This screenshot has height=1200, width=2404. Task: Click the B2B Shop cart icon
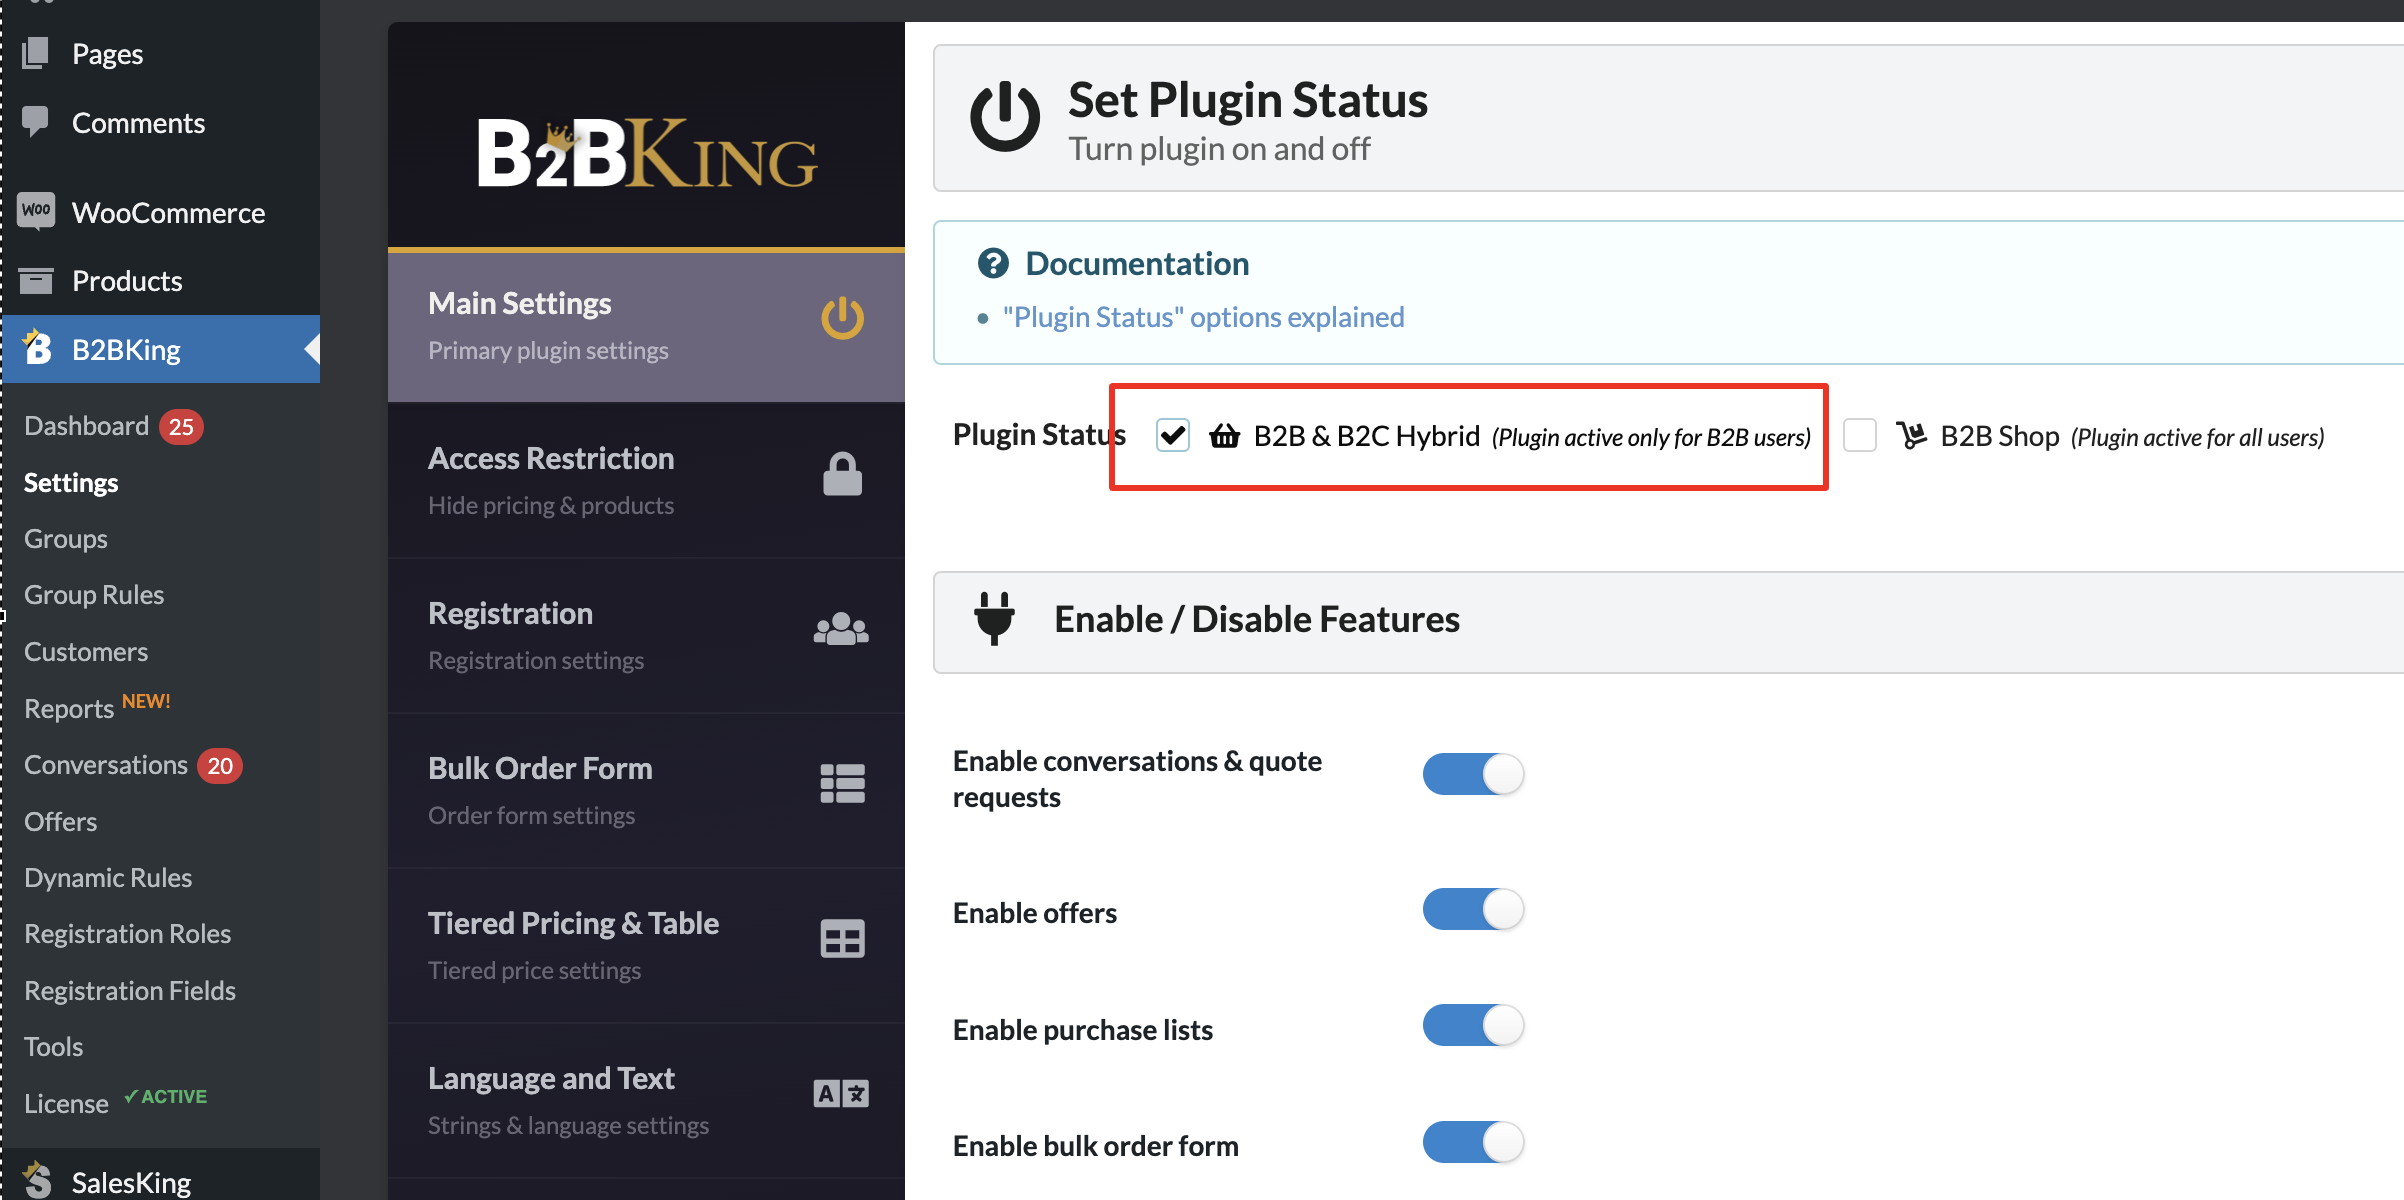(x=1911, y=436)
